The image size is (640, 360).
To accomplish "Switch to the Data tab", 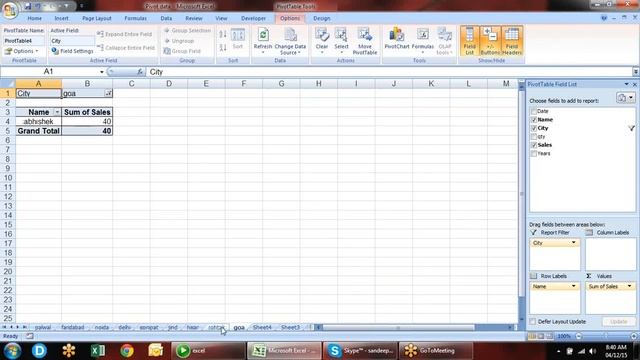I will coord(166,18).
